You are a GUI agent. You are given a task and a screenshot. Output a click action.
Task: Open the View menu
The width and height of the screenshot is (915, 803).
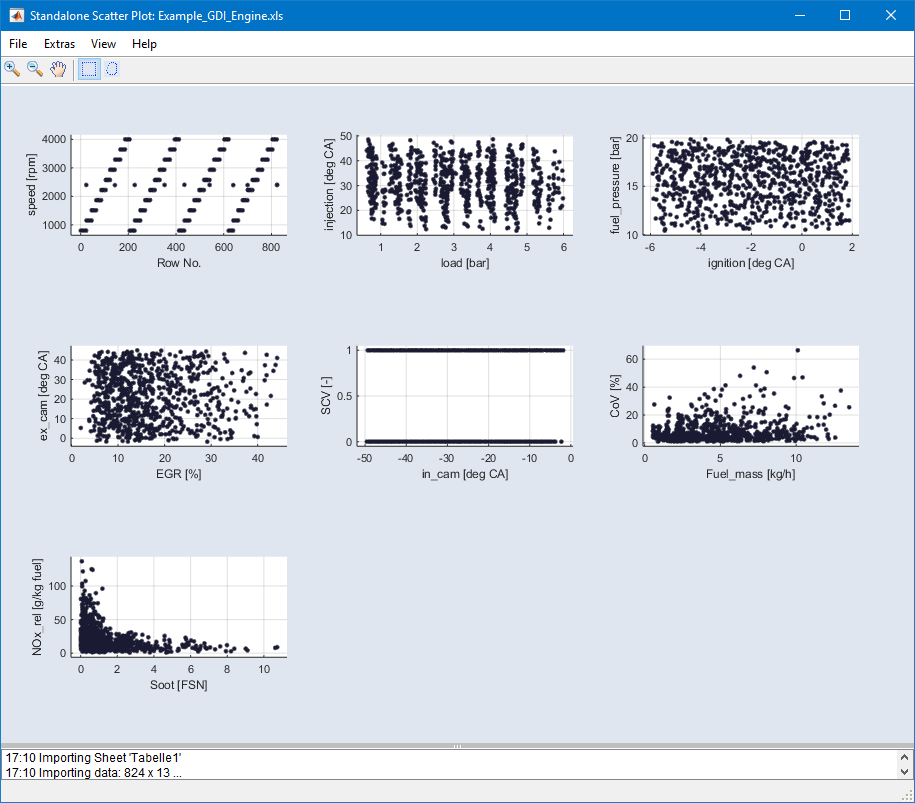(103, 44)
